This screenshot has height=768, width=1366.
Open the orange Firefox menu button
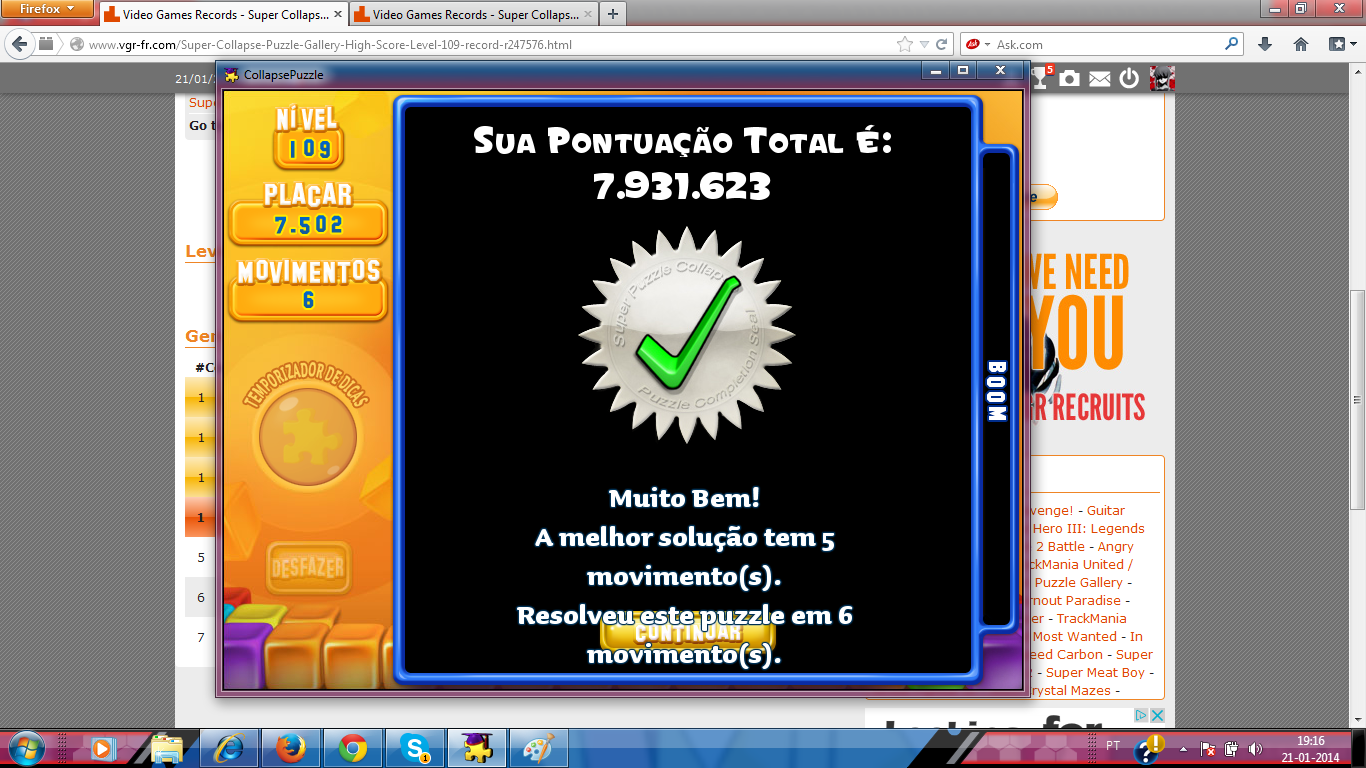(47, 9)
